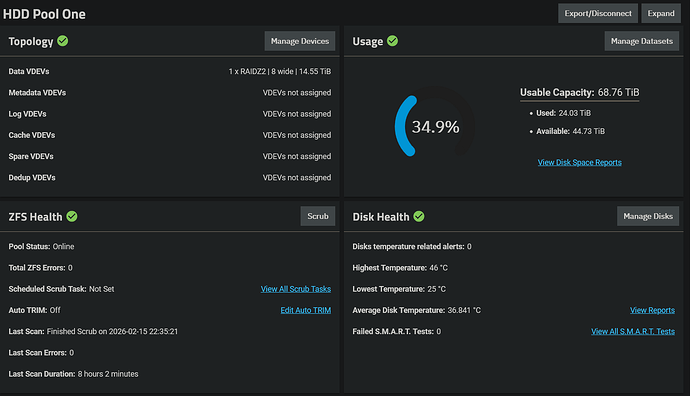Open Manage Disks in Disk Health

[648, 216]
